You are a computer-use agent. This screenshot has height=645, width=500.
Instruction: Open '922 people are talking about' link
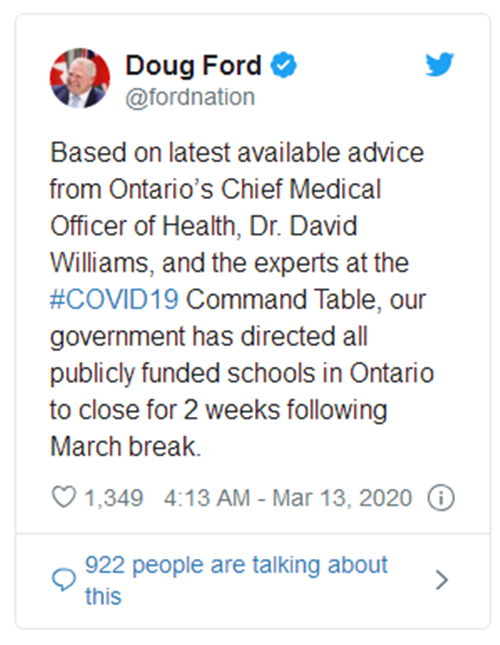click(236, 565)
